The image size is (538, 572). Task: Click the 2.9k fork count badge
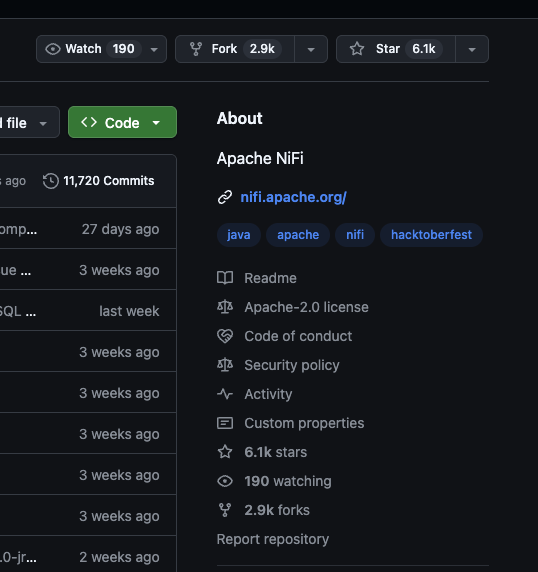click(x=262, y=49)
